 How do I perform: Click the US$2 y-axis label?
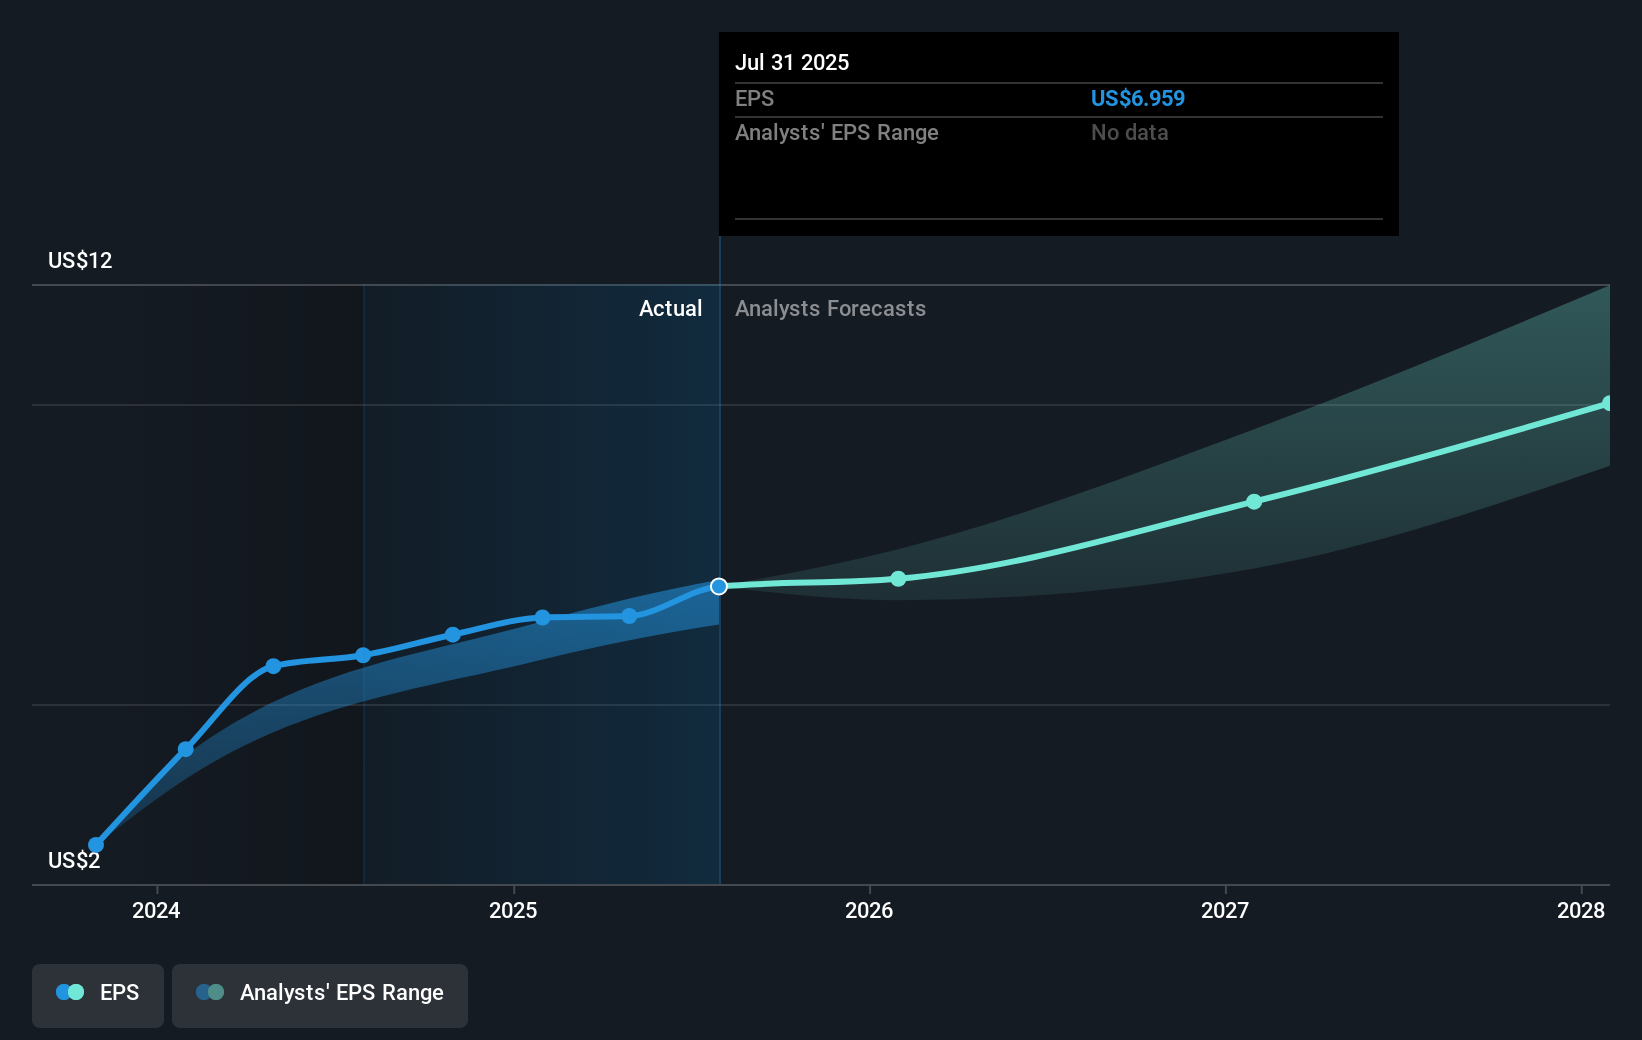tap(74, 861)
